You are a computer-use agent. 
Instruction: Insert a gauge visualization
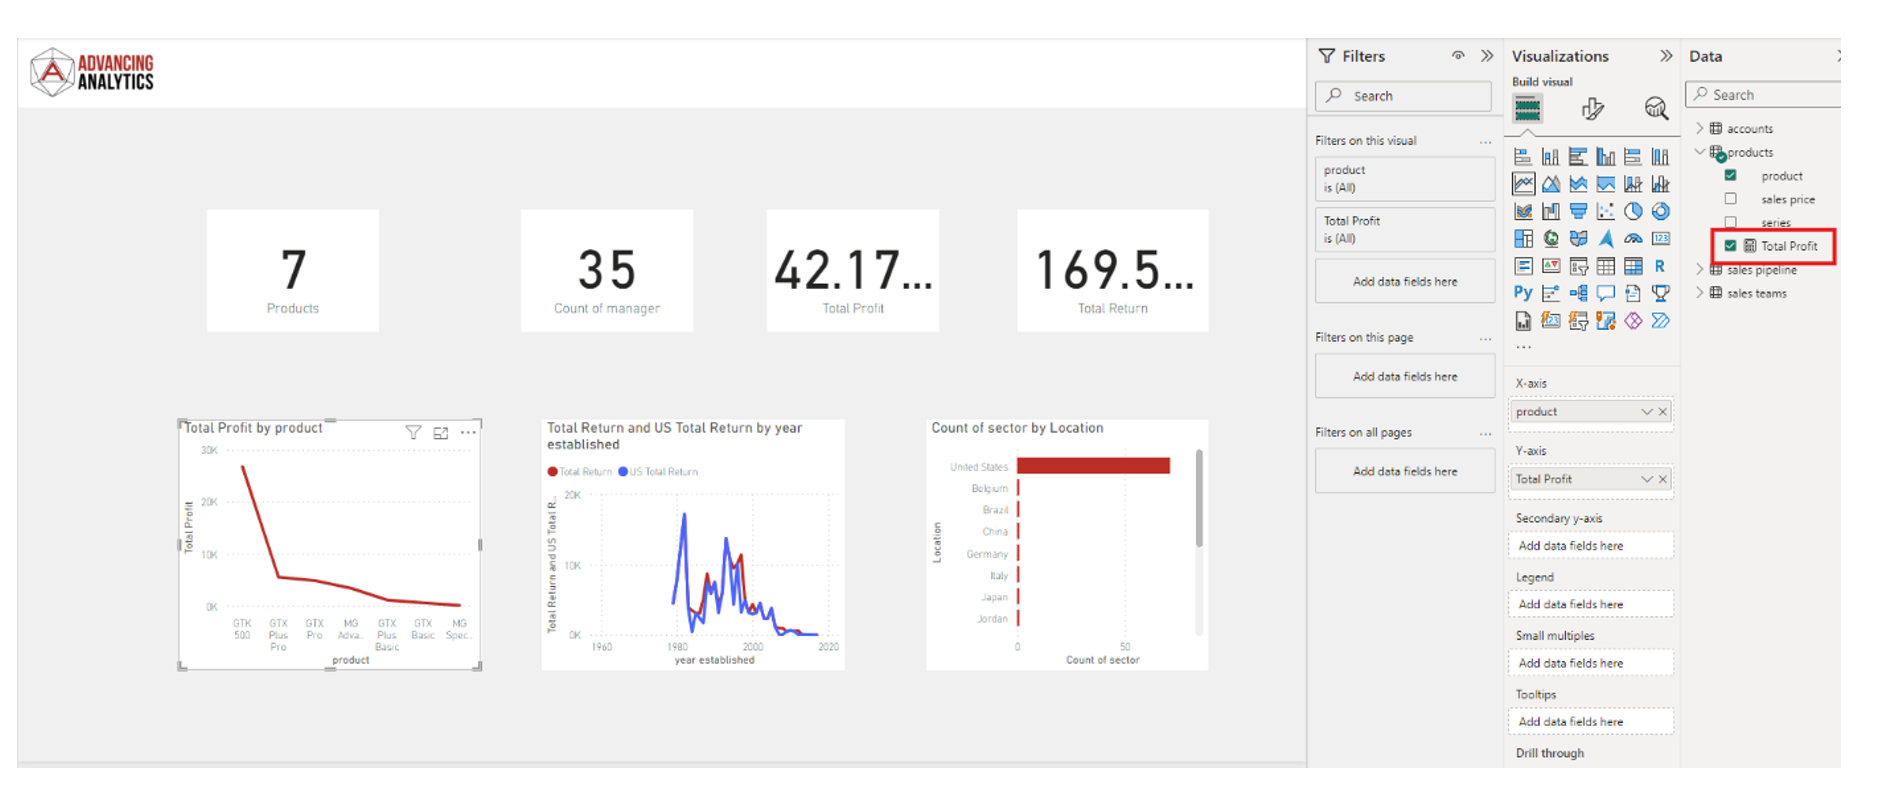point(1633,239)
